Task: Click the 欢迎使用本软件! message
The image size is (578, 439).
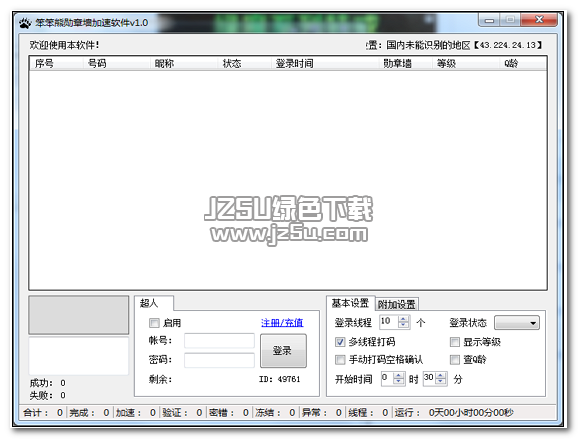Action: point(64,45)
